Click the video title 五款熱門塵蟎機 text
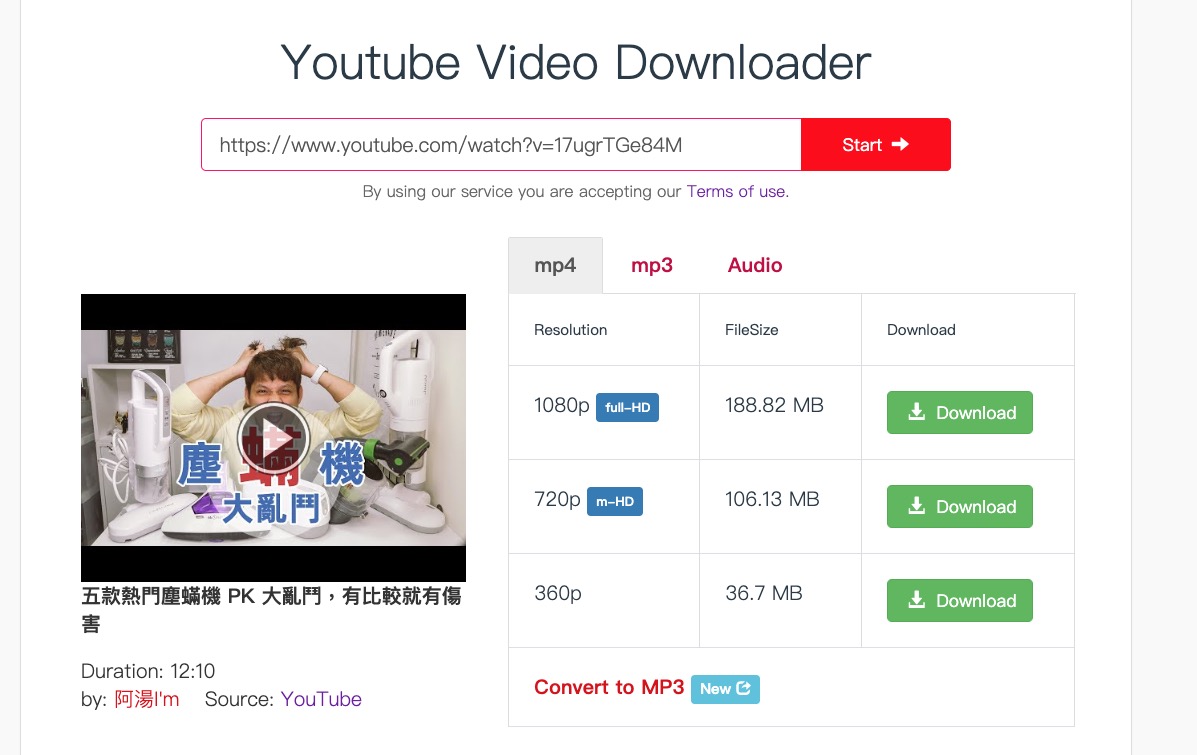 pyautogui.click(x=271, y=610)
